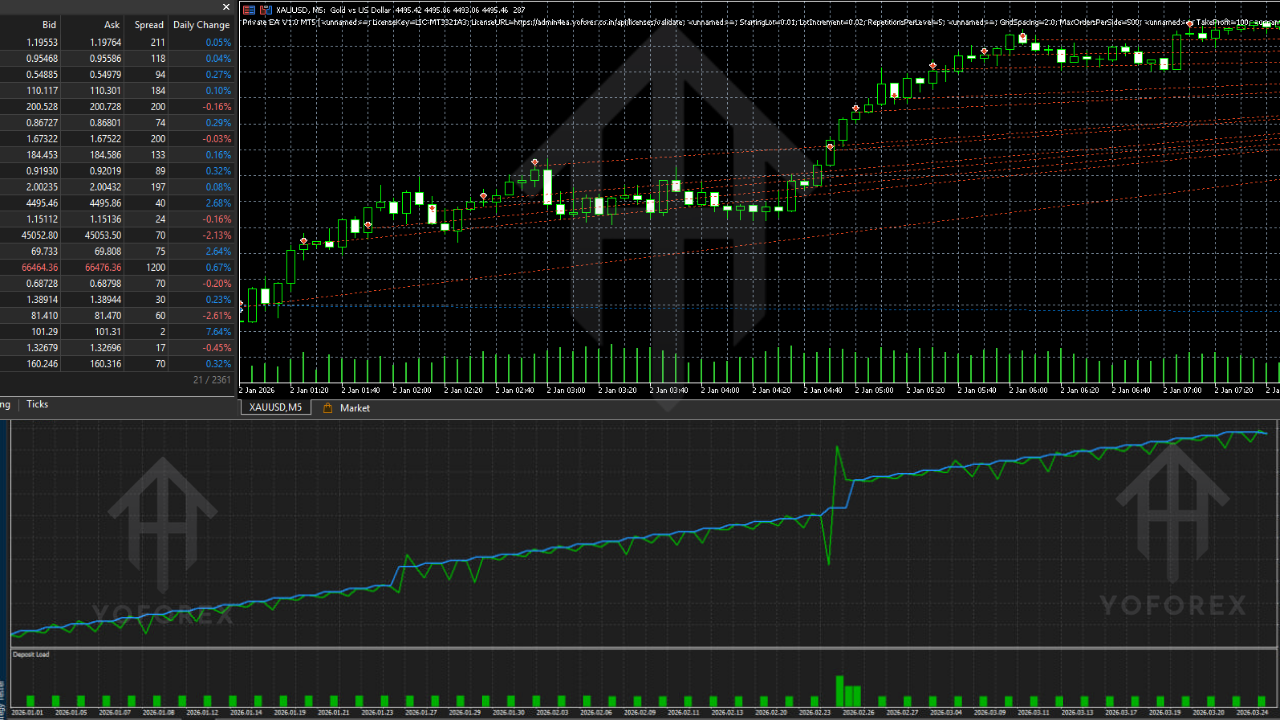Click the Spread column header
Image resolution: width=1280 pixels, height=720 pixels.
(149, 24)
